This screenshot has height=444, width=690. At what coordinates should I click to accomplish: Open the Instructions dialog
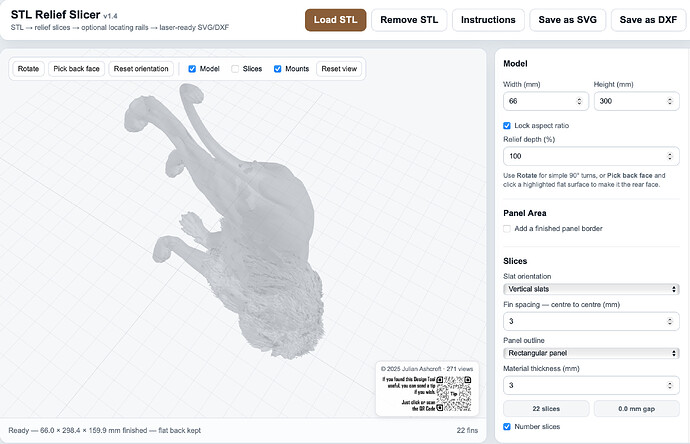pos(488,20)
